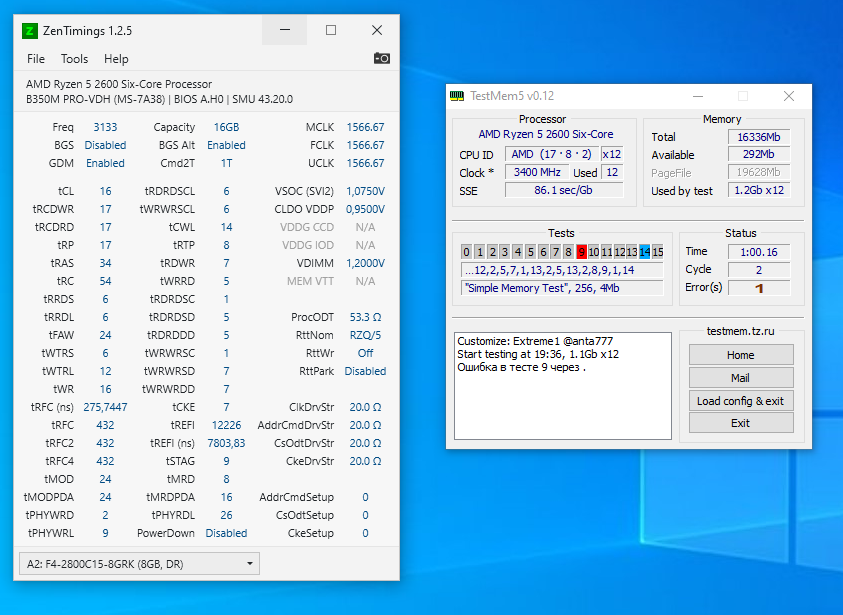Image resolution: width=843 pixels, height=615 pixels.
Task: Close the TestMem5 window
Action: pyautogui.click(x=789, y=96)
